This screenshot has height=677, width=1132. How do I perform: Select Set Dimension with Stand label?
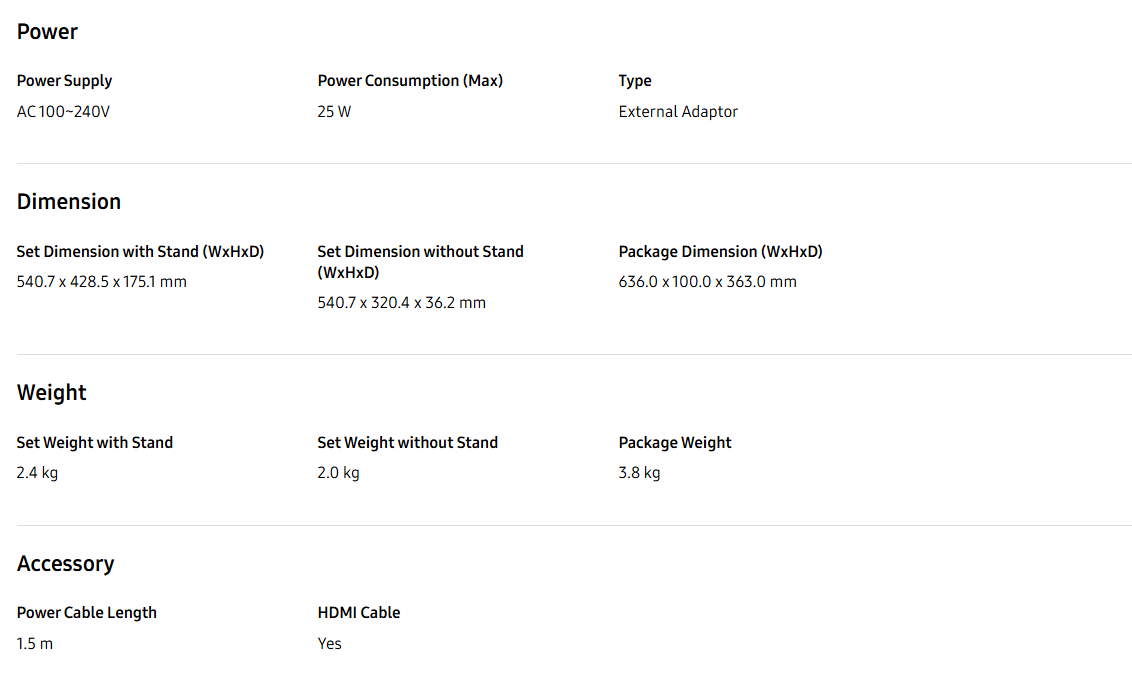tap(140, 252)
